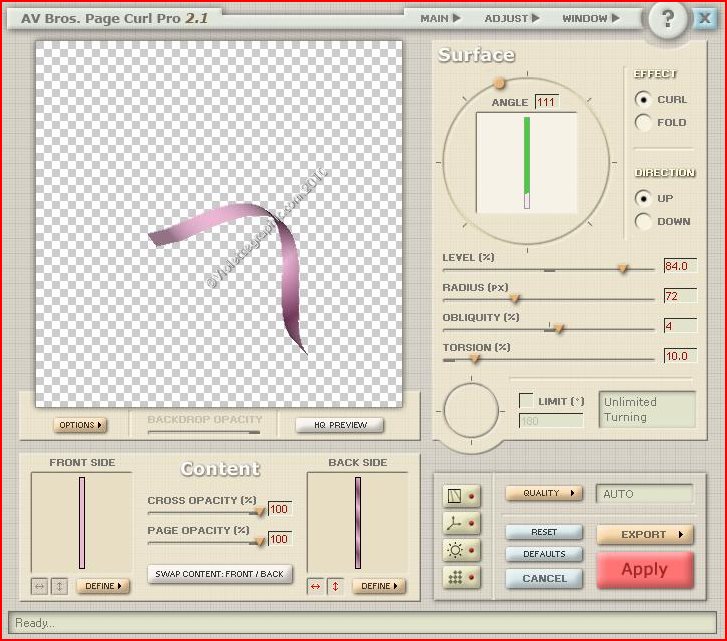727x641 pixels.
Task: Flip back side content vertically
Action: [x=334, y=586]
